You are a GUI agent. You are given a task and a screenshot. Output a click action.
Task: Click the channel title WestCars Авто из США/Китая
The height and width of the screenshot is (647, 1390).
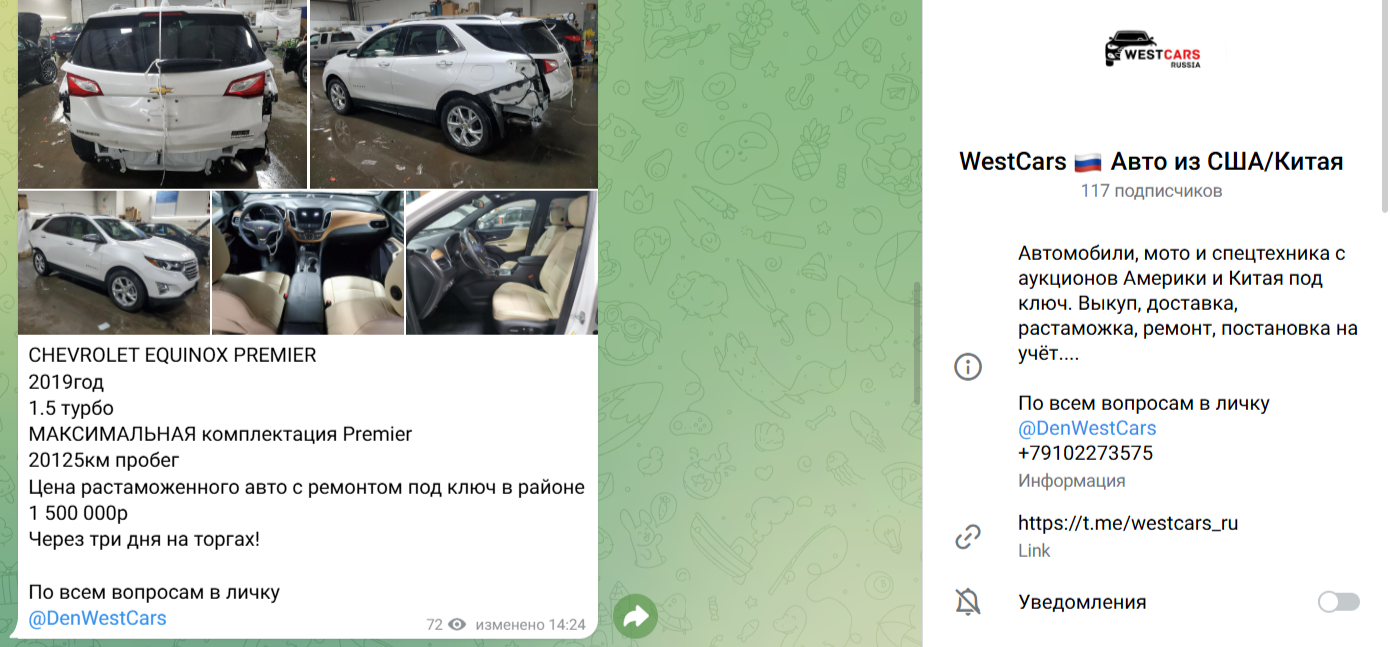pos(1151,161)
